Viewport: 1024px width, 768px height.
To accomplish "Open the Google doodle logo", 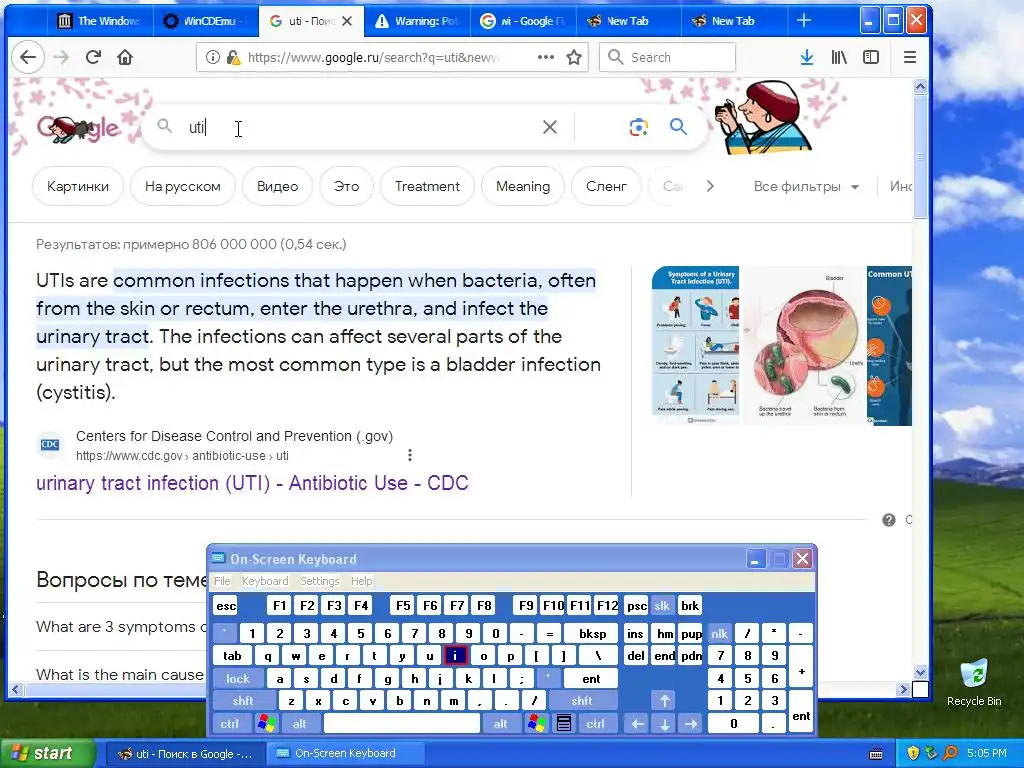I will tap(78, 129).
